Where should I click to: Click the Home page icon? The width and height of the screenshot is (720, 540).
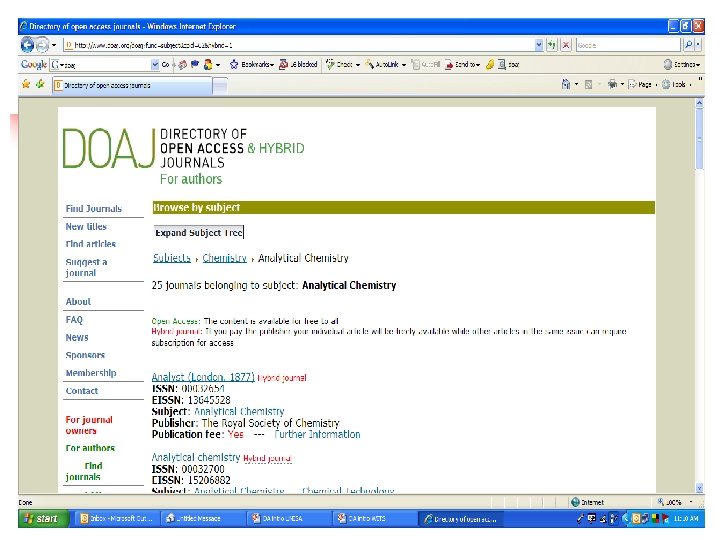tap(566, 84)
